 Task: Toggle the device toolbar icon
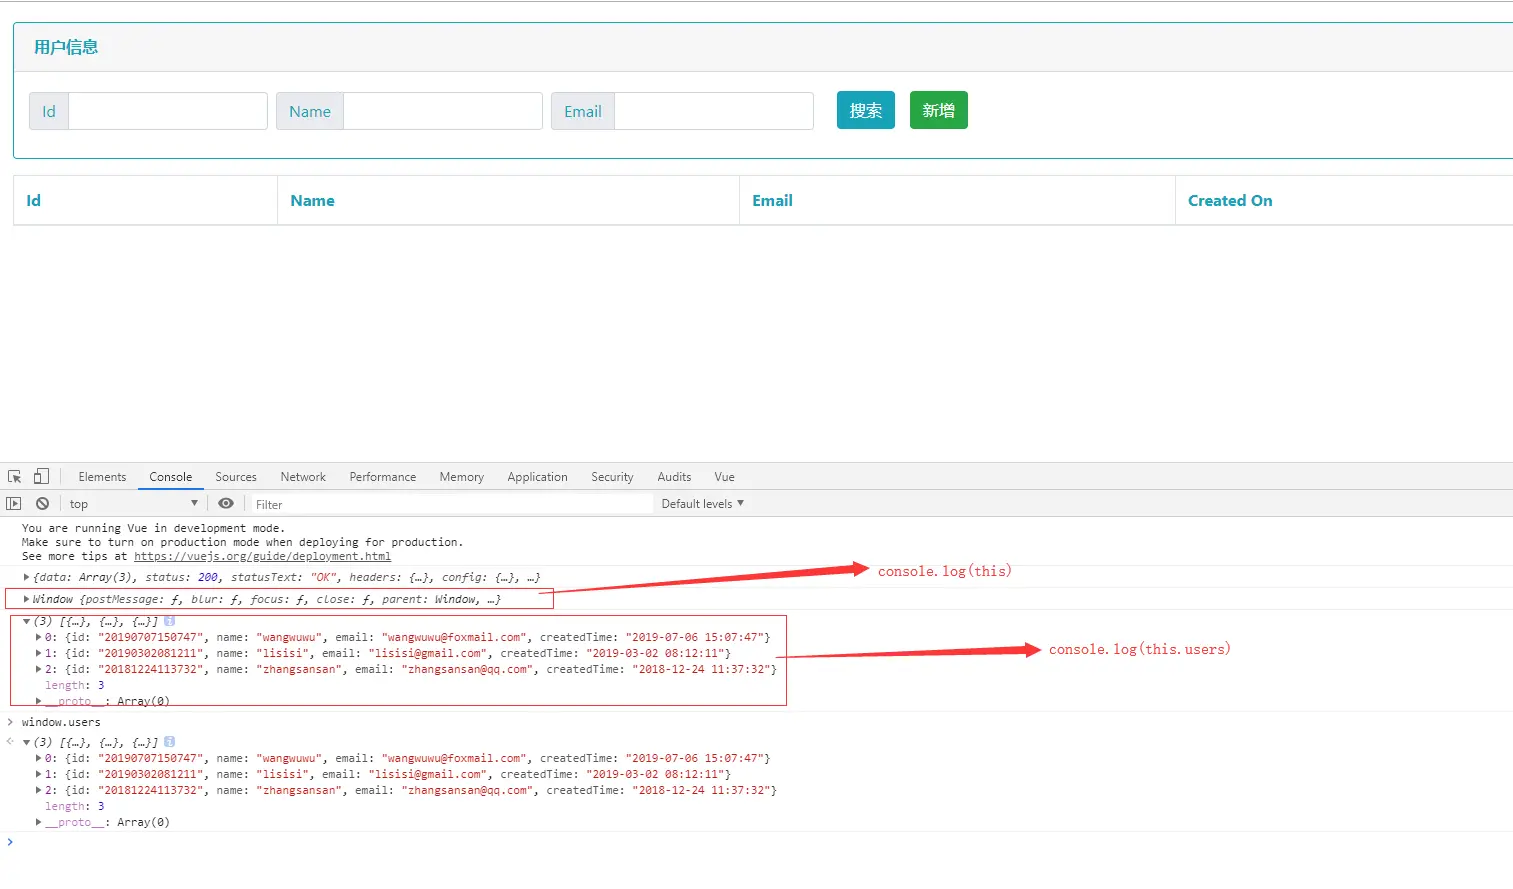click(x=41, y=477)
